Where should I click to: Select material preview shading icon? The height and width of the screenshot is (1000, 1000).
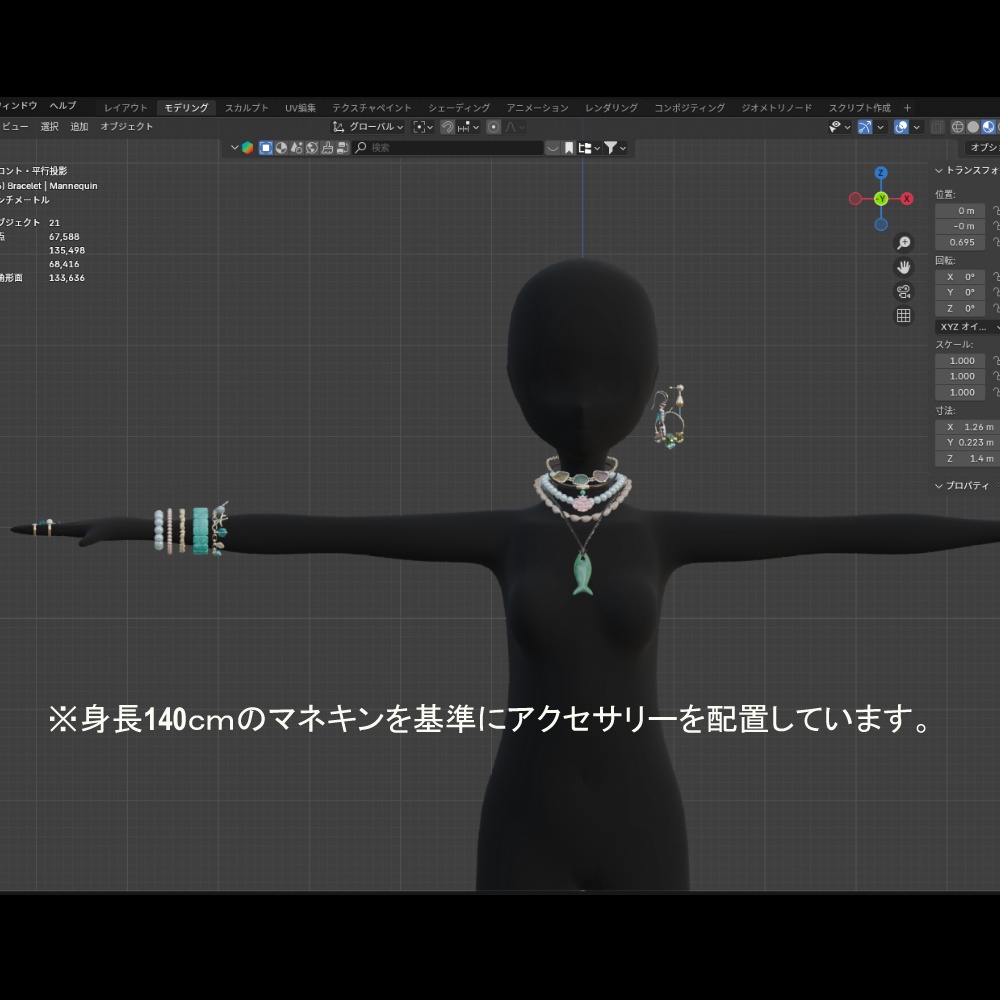(x=988, y=127)
